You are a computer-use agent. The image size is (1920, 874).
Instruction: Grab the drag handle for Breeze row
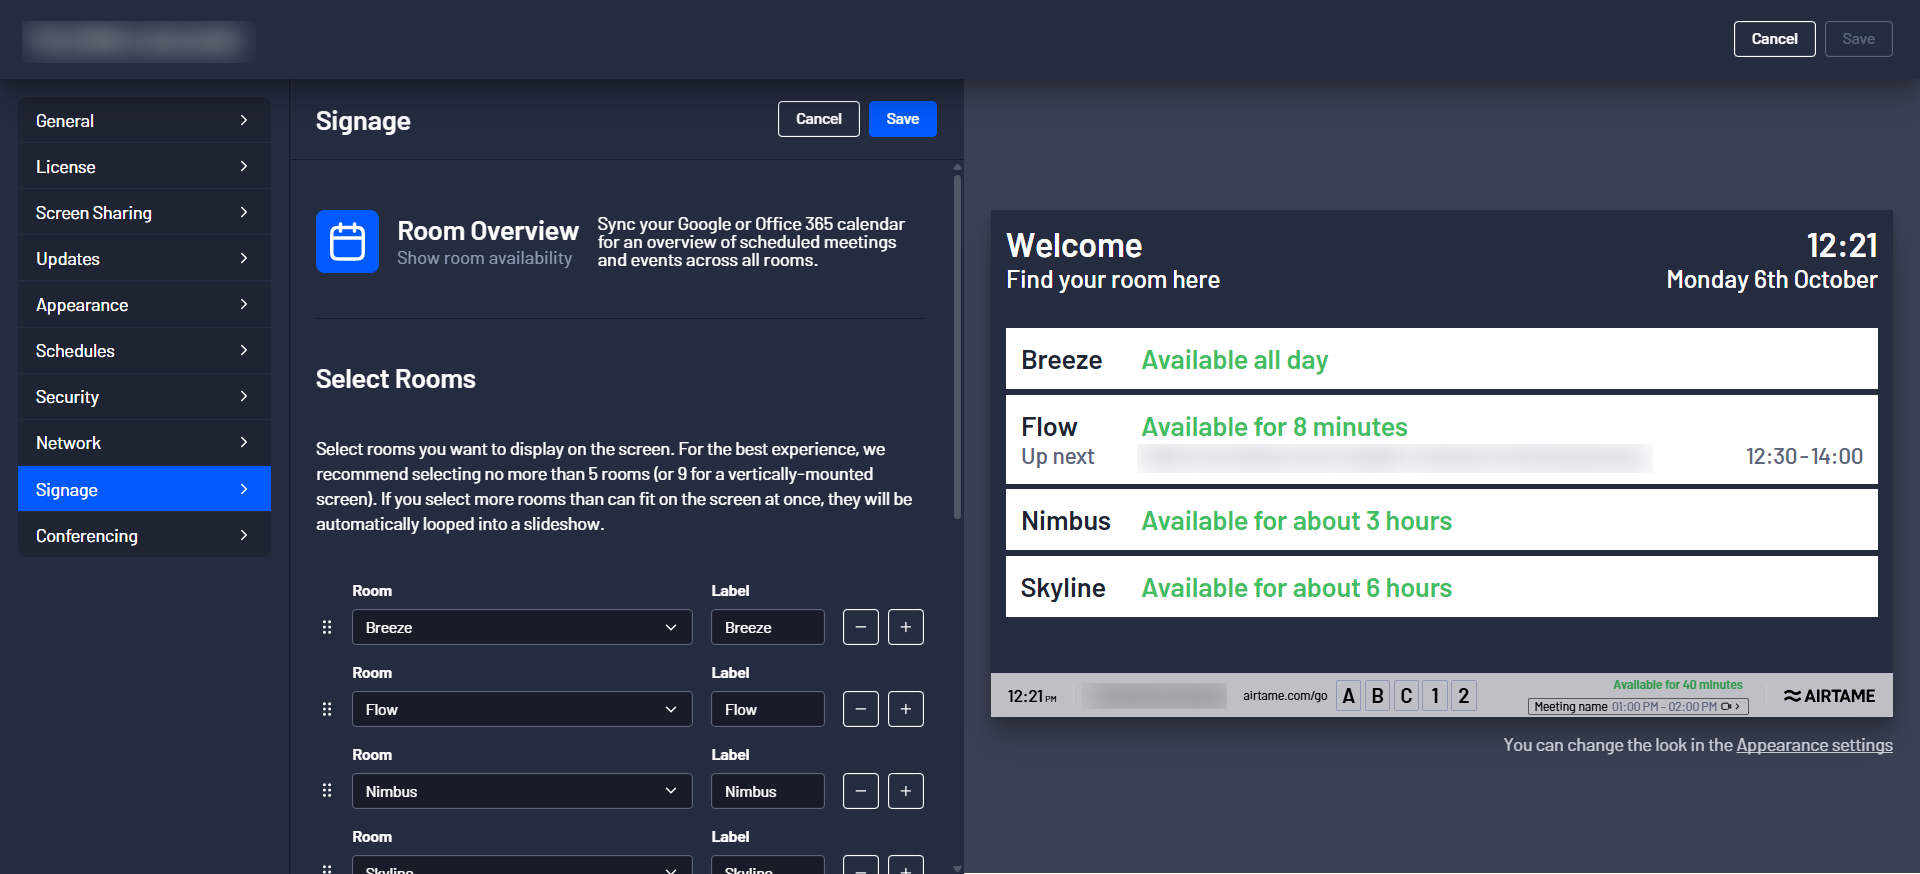click(x=326, y=627)
